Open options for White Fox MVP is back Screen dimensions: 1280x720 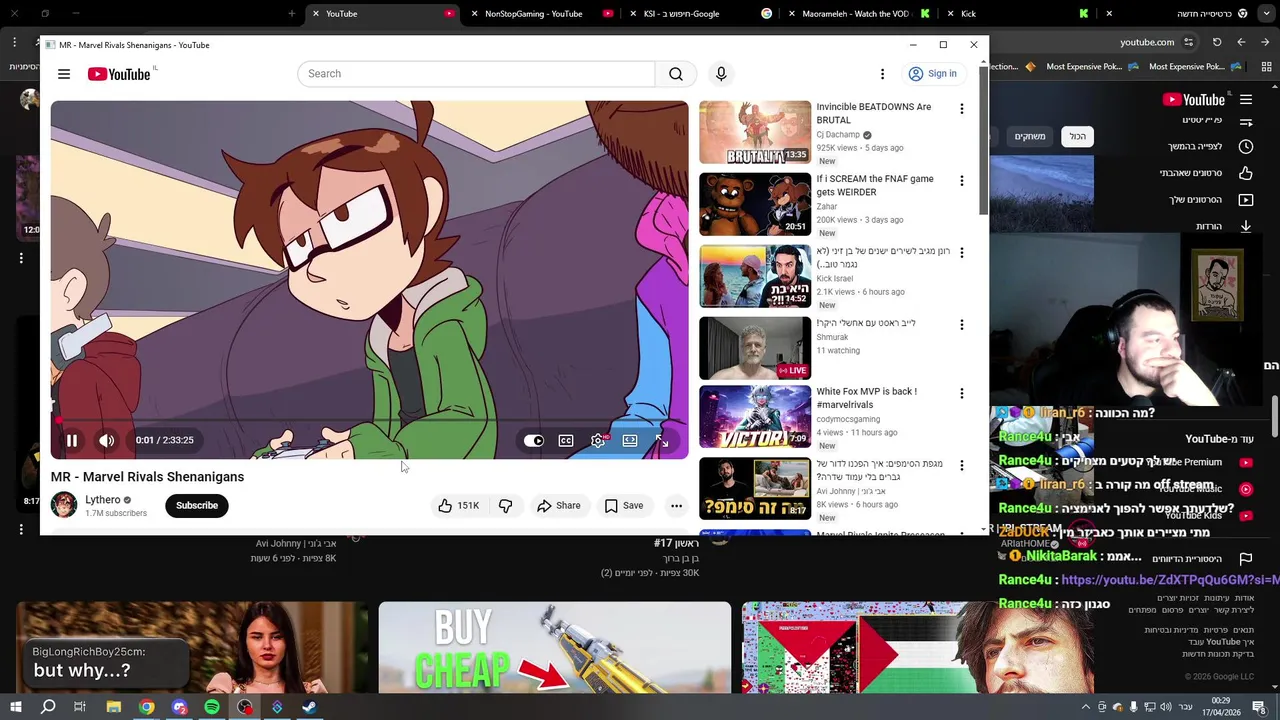962,394
